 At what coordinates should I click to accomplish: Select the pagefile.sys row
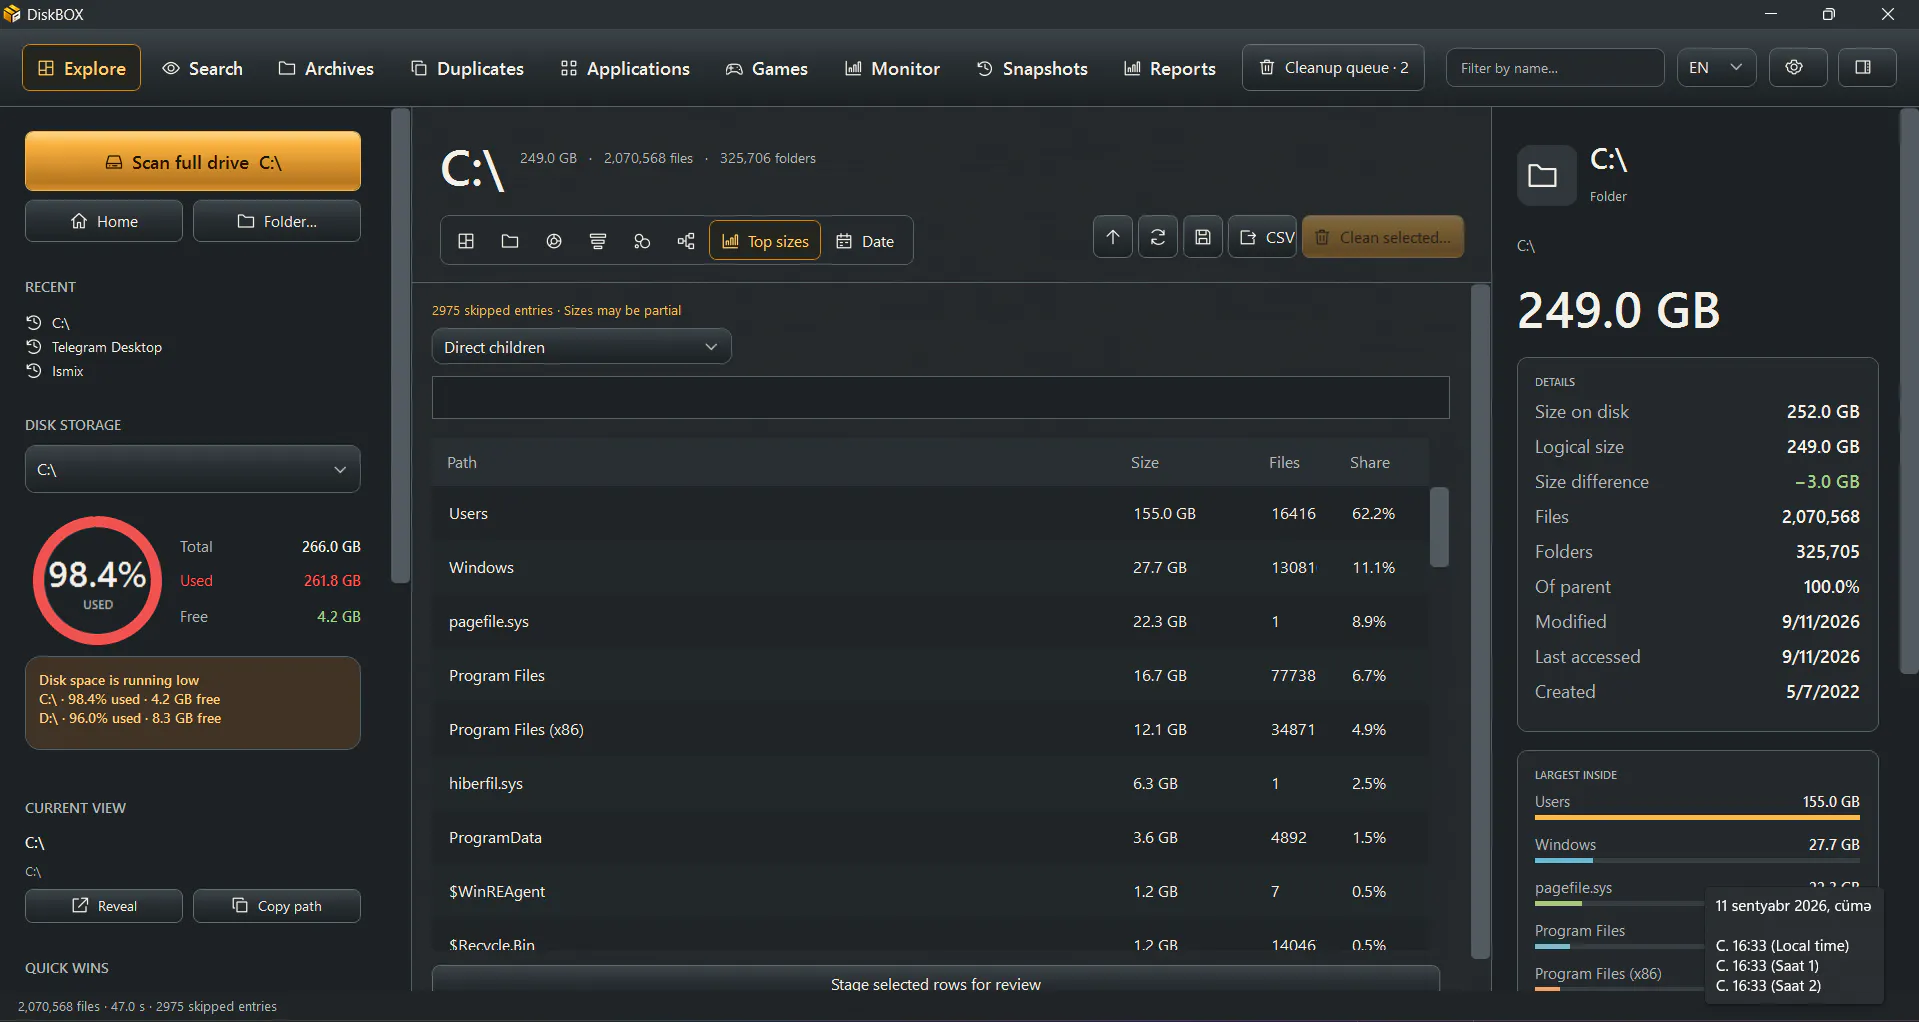pyautogui.click(x=930, y=622)
